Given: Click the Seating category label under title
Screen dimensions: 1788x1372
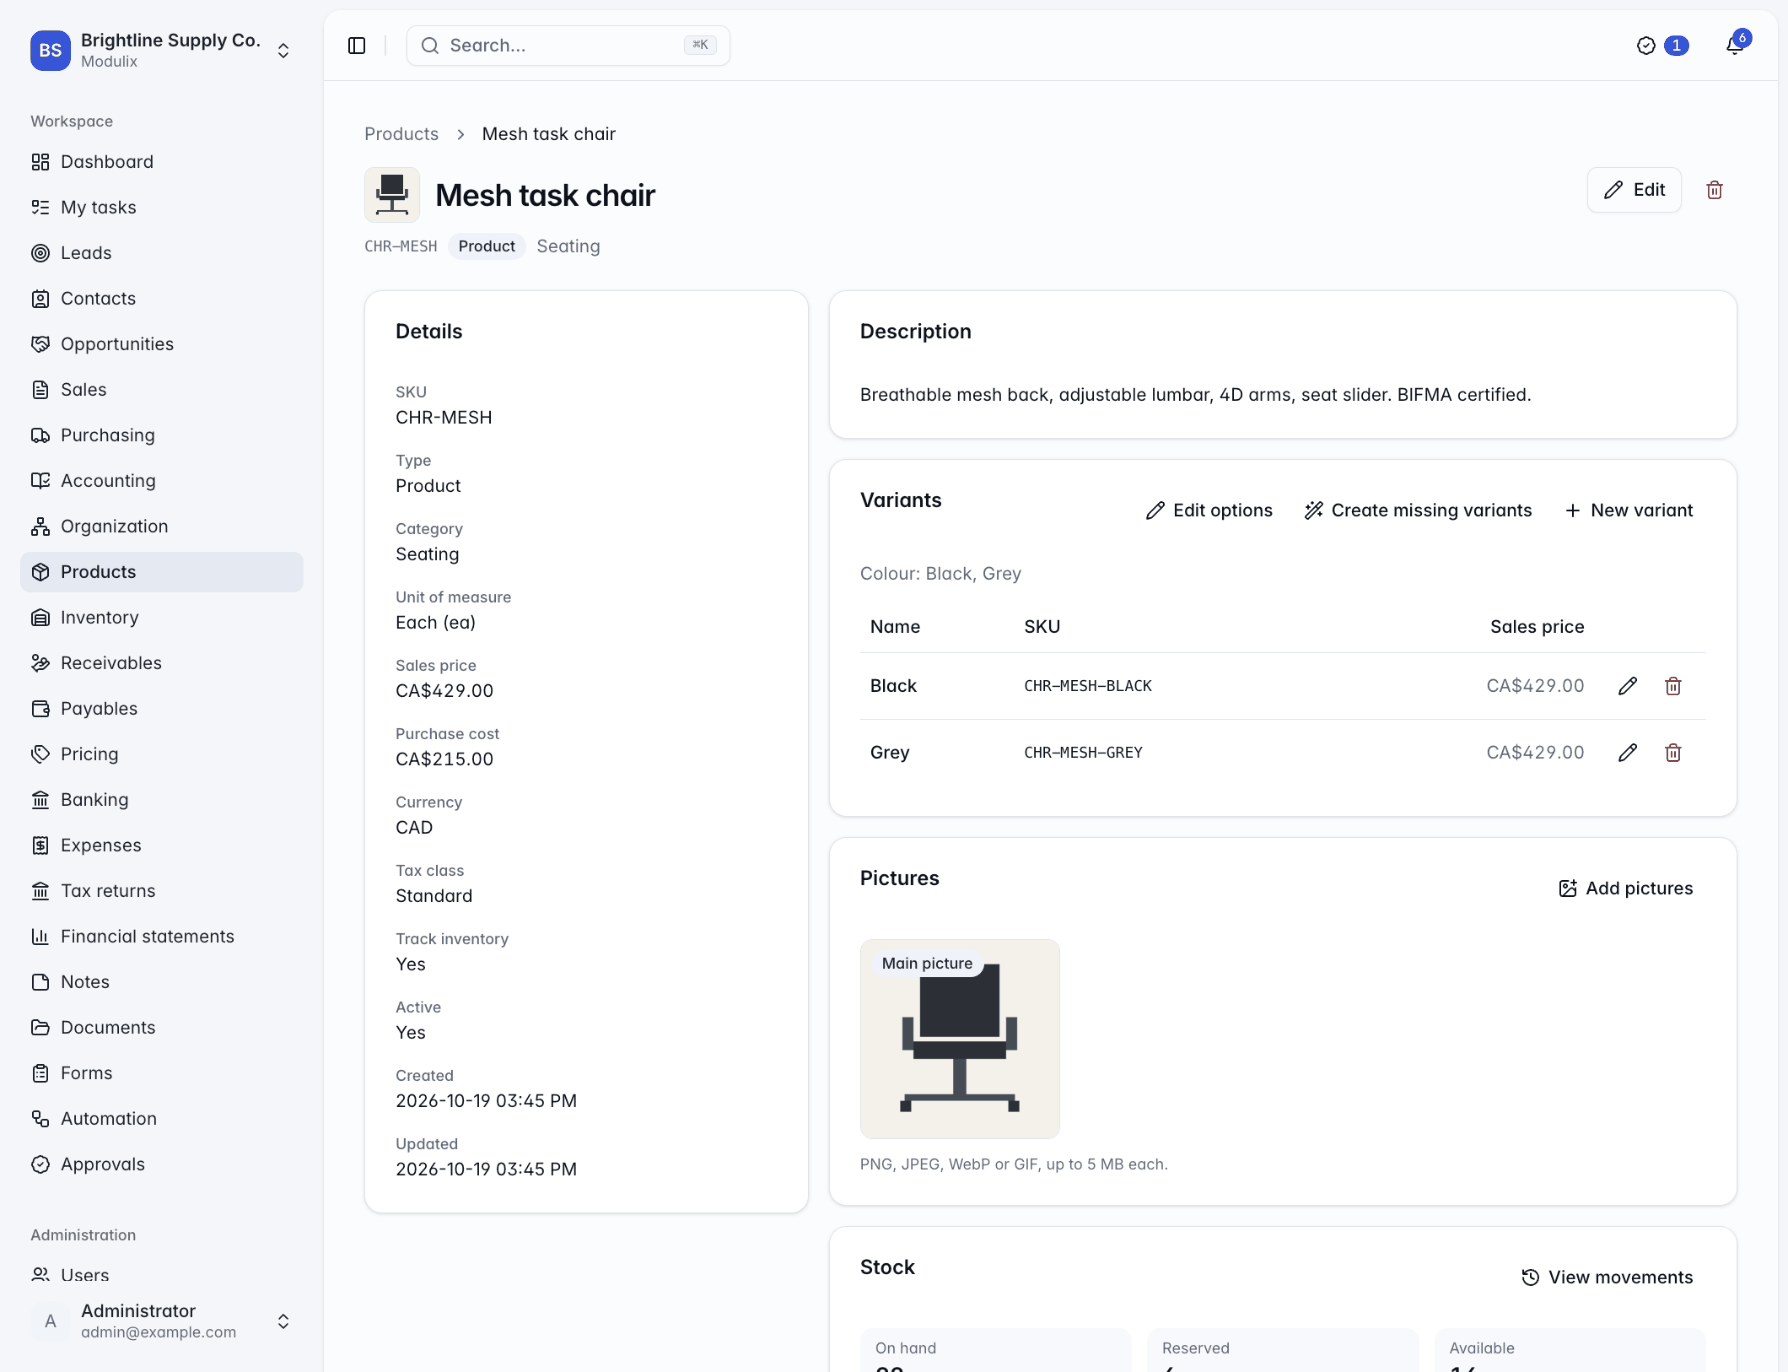Looking at the screenshot, I should [x=568, y=246].
